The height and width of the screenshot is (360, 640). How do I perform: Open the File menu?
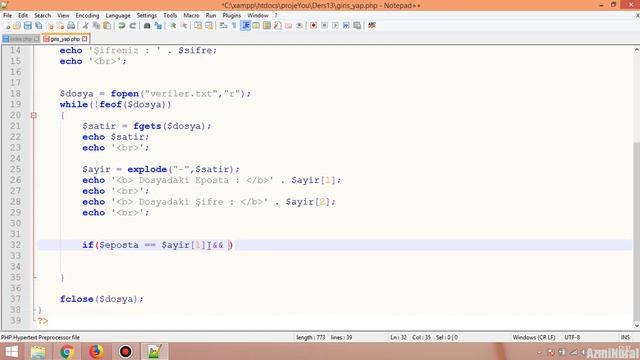[7, 16]
